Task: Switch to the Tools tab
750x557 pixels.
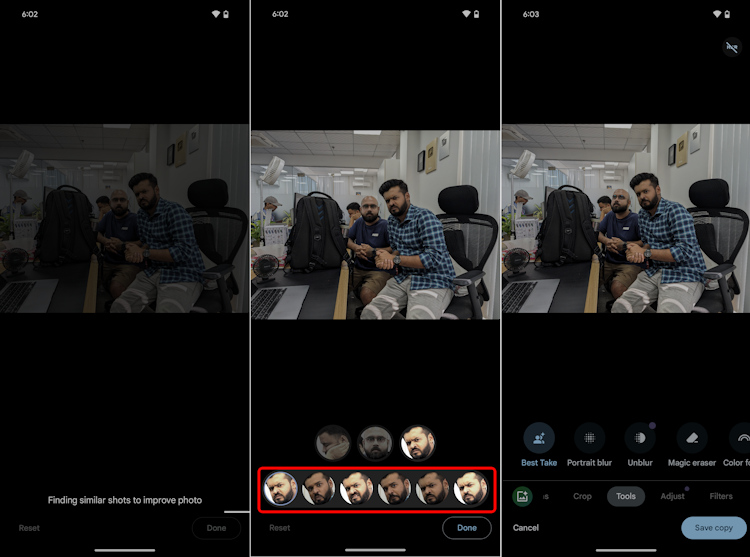Action: 626,496
